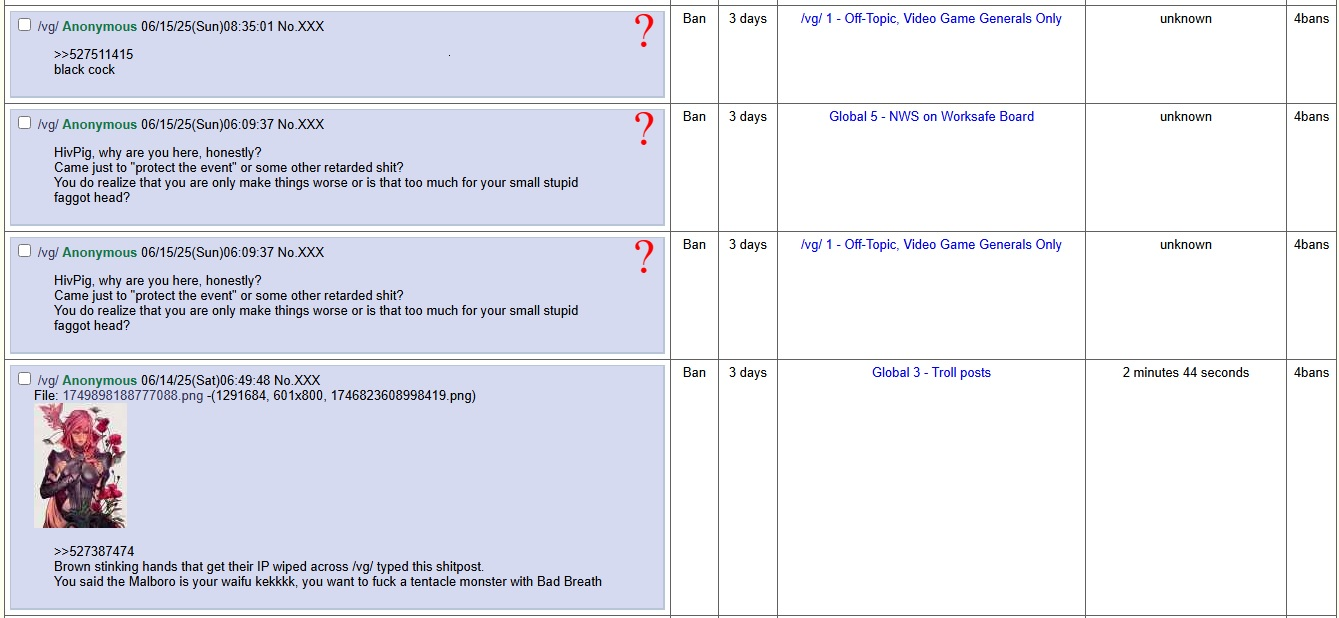
Task: Click the line starting 'Brown stinking hands'
Action: tap(269, 567)
